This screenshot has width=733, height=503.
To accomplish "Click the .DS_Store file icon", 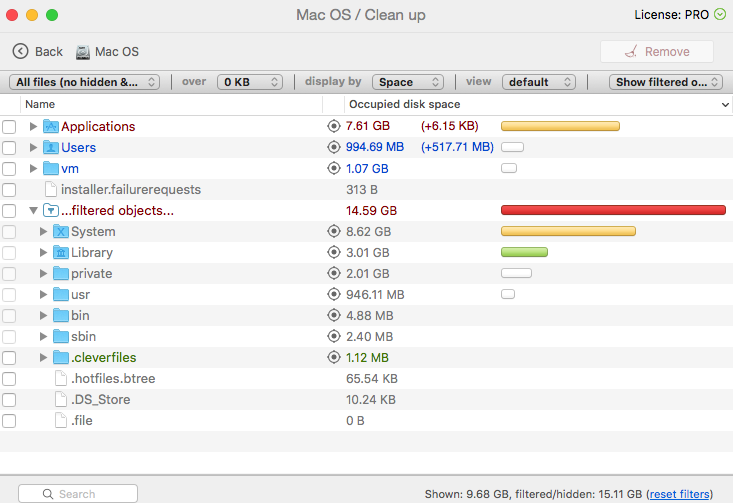I will pos(61,399).
